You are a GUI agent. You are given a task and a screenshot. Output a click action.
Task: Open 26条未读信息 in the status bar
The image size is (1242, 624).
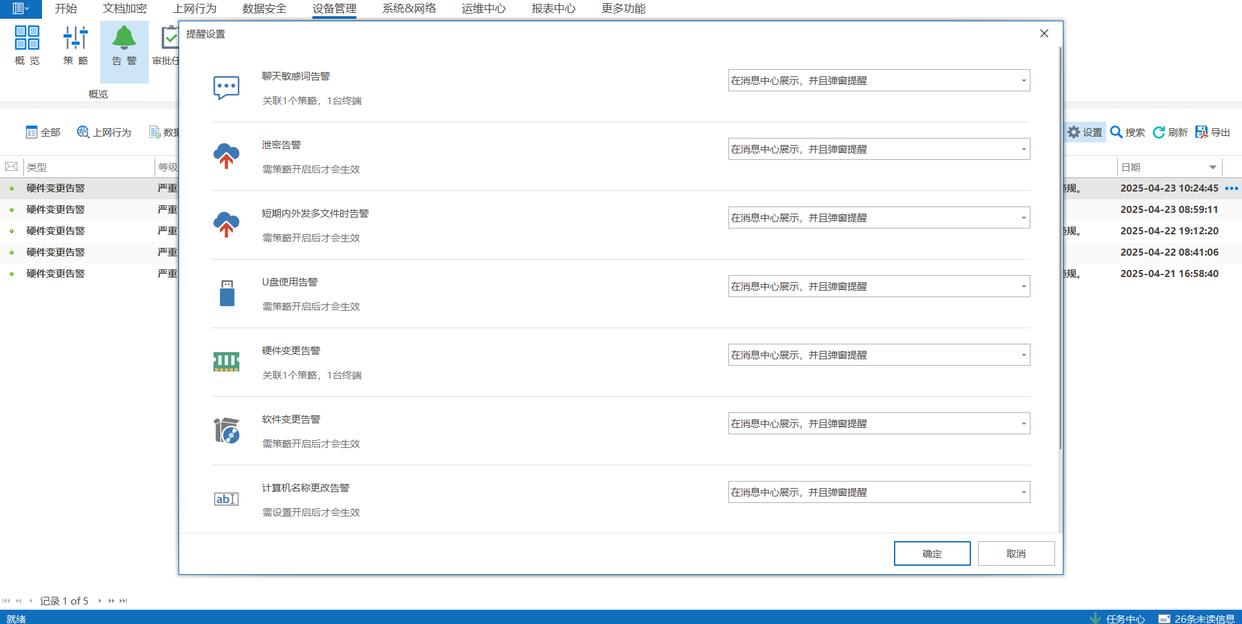pos(1196,618)
